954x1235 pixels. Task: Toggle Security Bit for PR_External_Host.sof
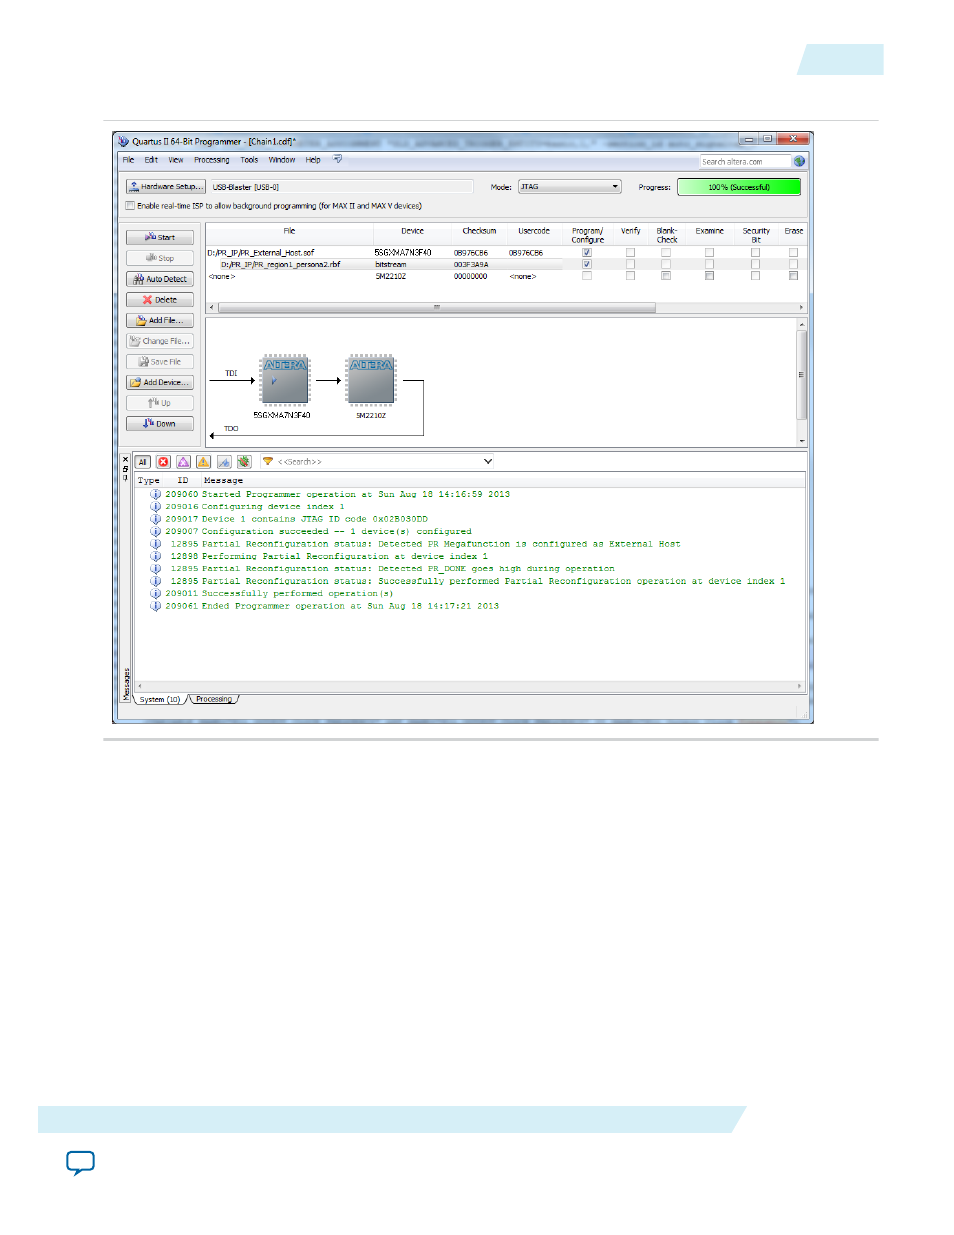[x=755, y=253]
